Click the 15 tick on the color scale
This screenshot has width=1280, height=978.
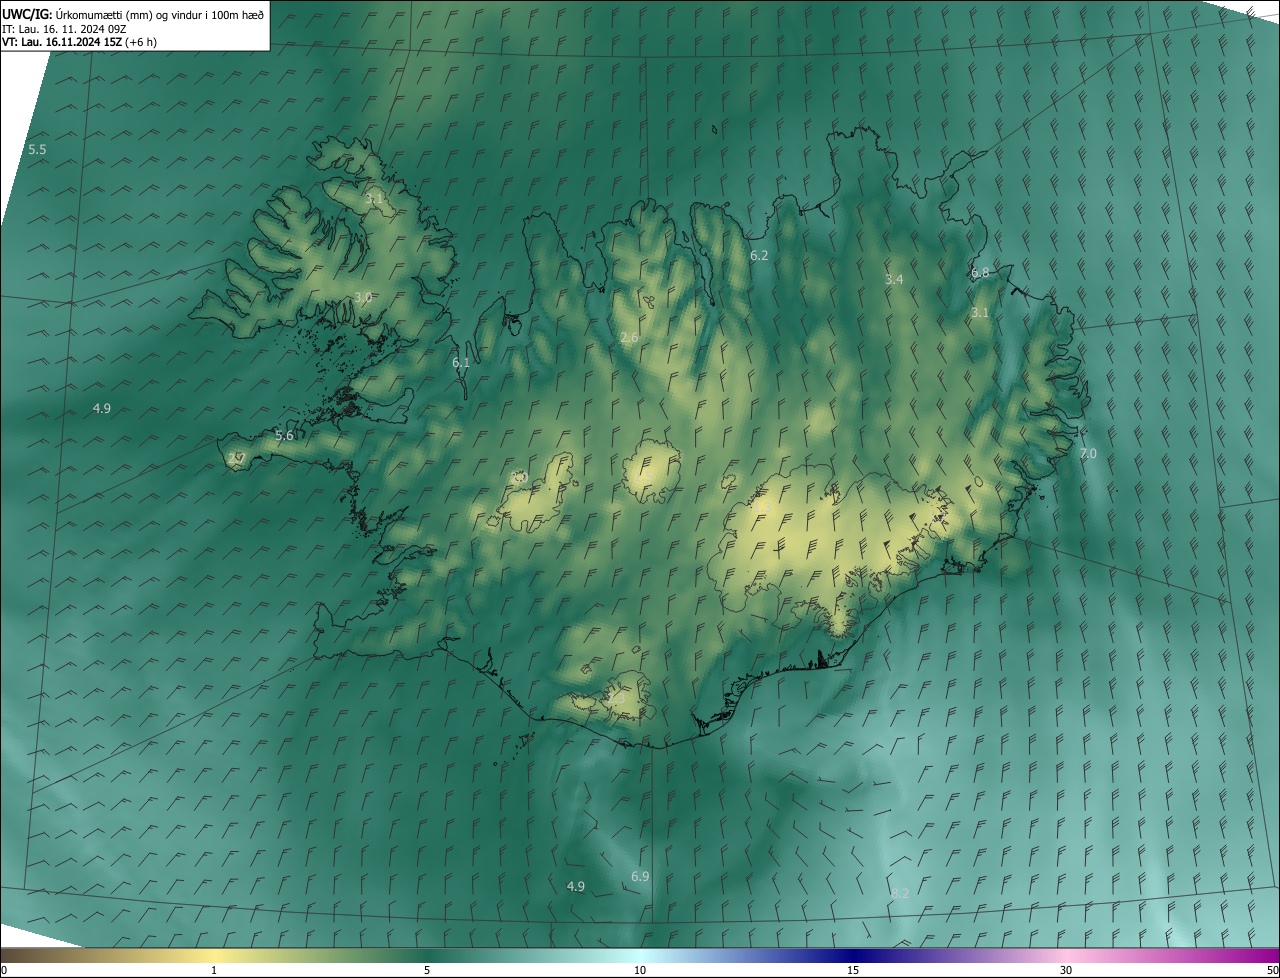(x=853, y=971)
